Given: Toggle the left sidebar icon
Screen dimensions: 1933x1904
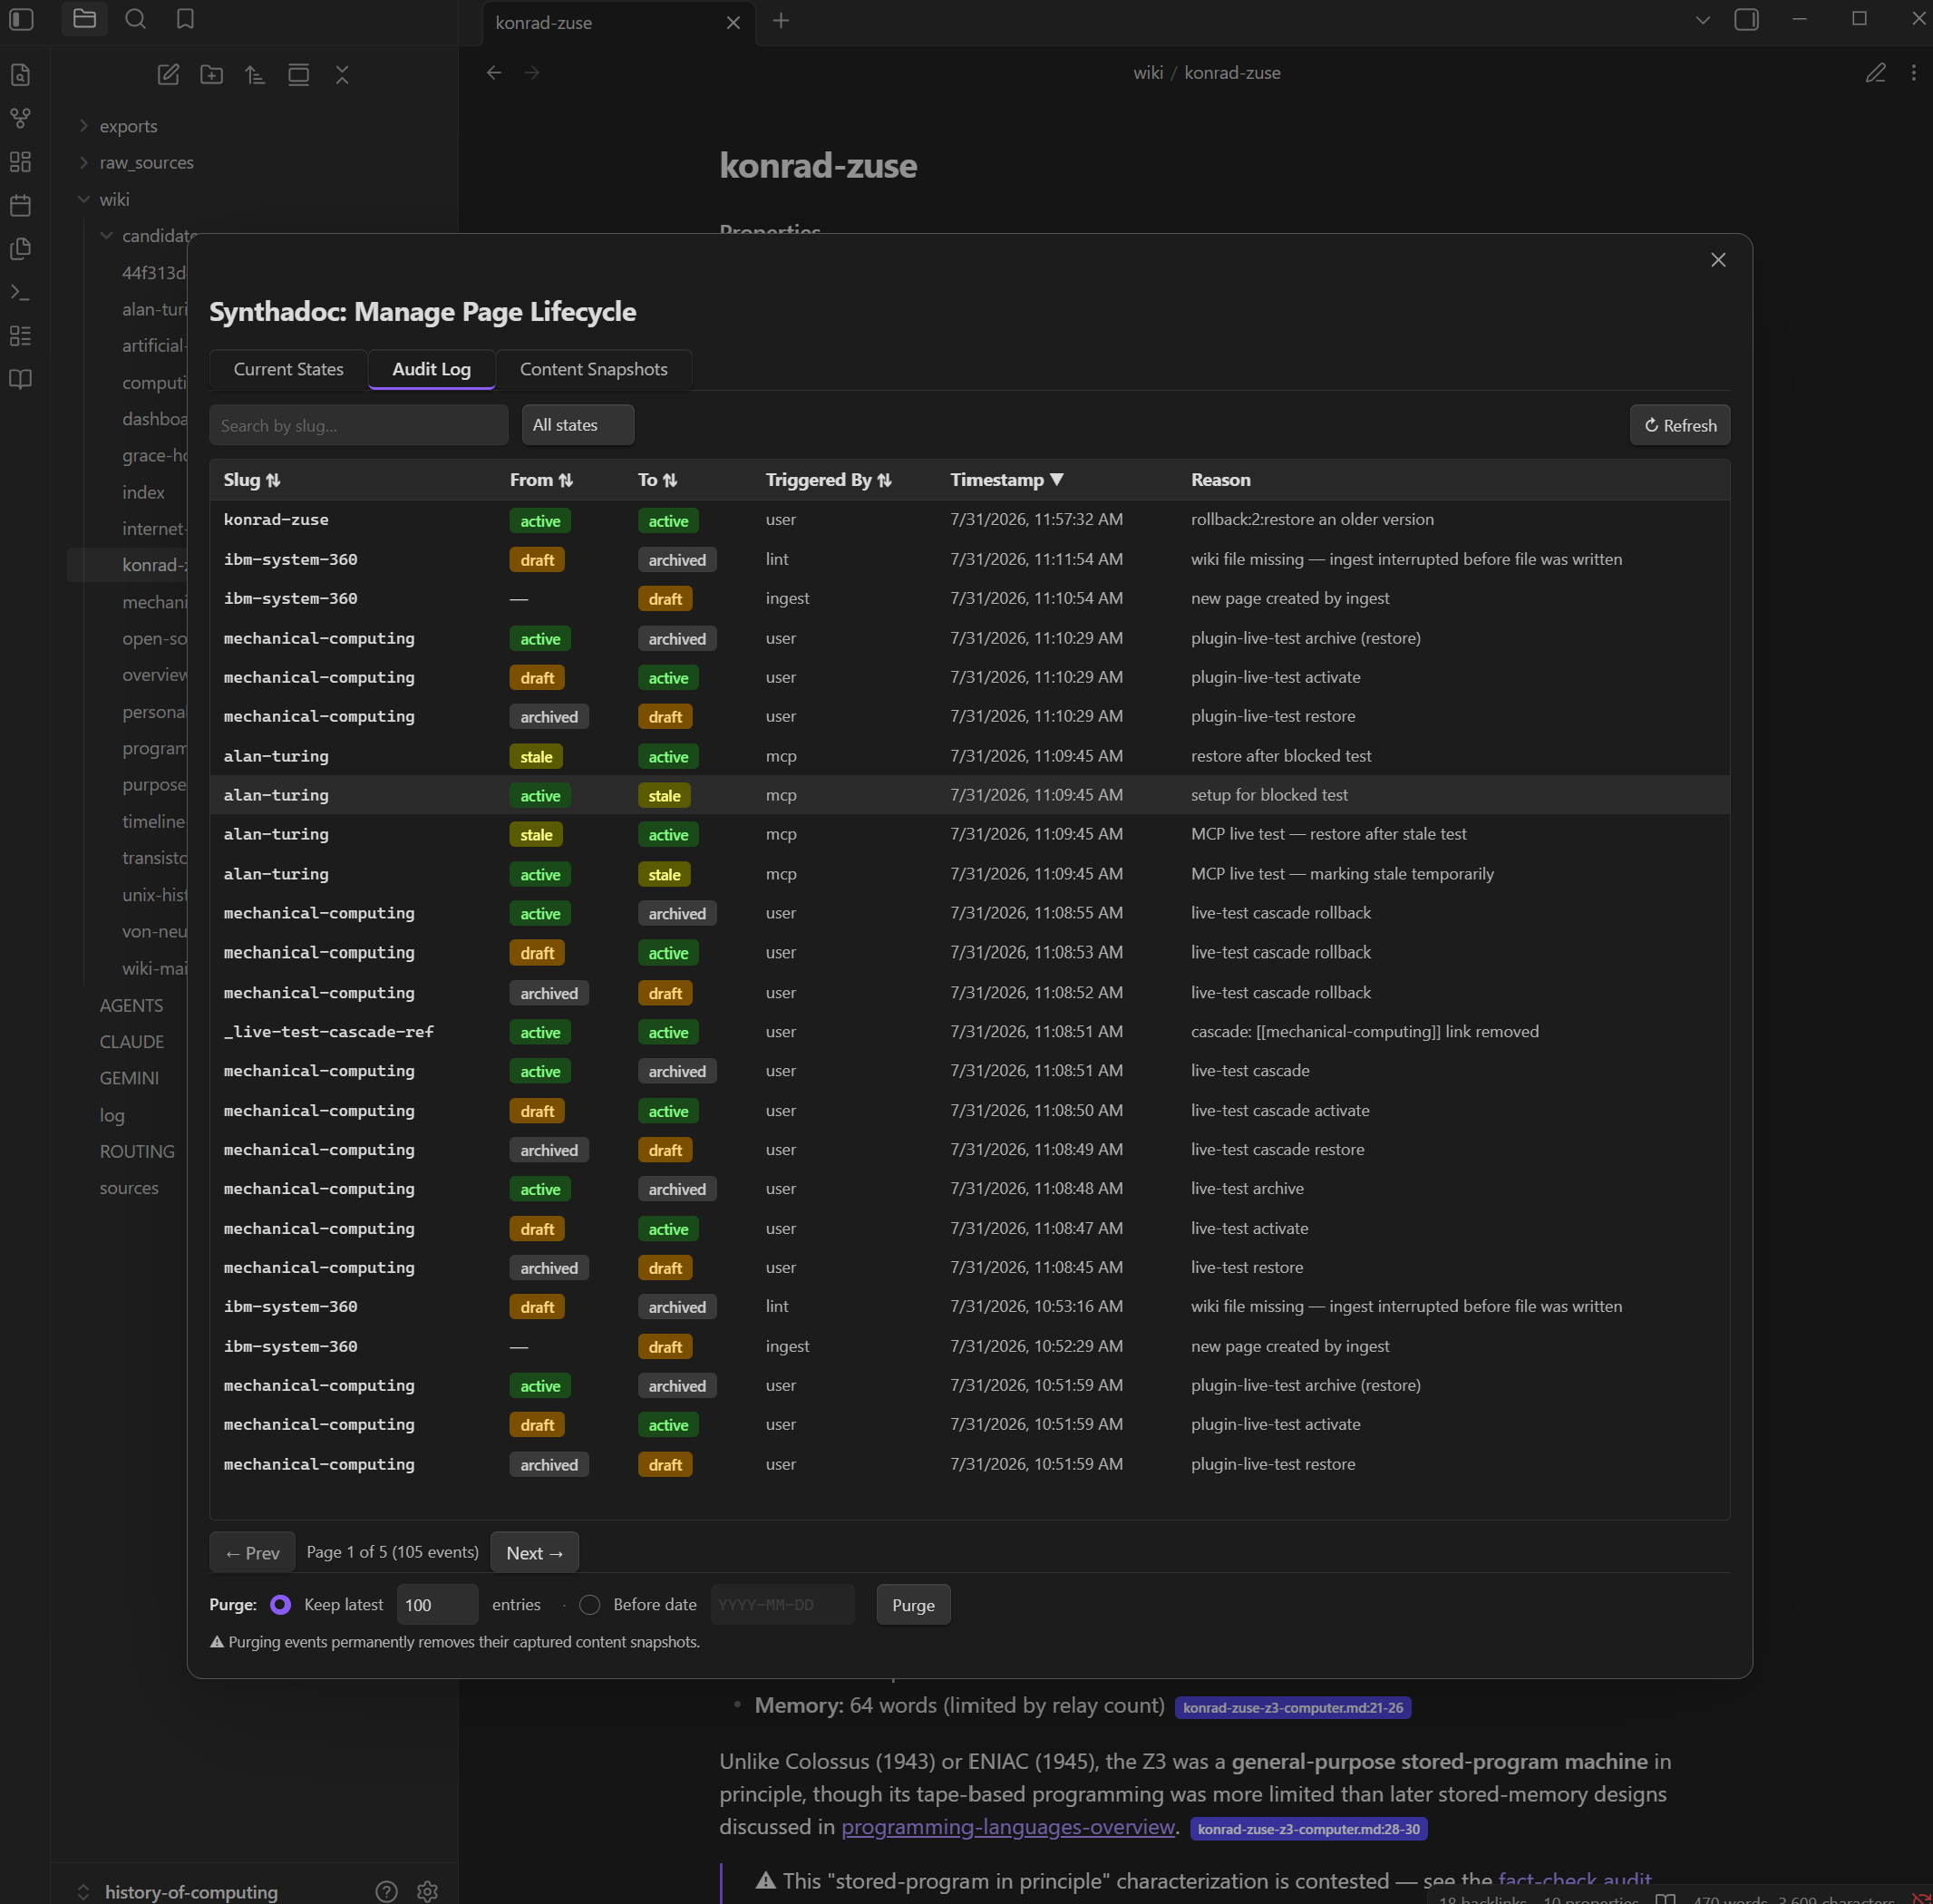Looking at the screenshot, I should click(x=21, y=19).
